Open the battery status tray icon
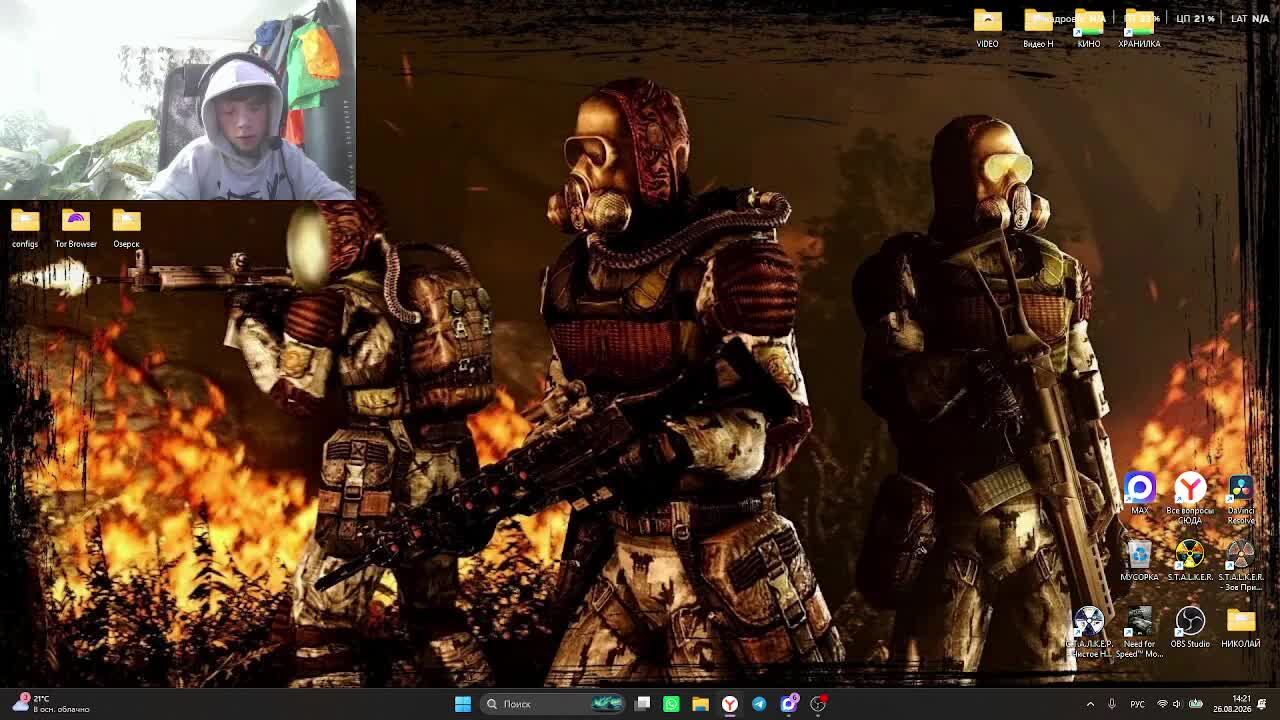Viewport: 1280px width, 720px height. click(1195, 704)
